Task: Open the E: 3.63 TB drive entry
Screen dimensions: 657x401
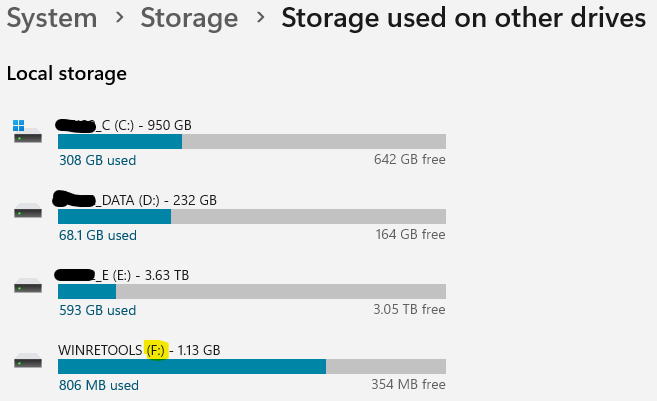Action: coord(122,275)
